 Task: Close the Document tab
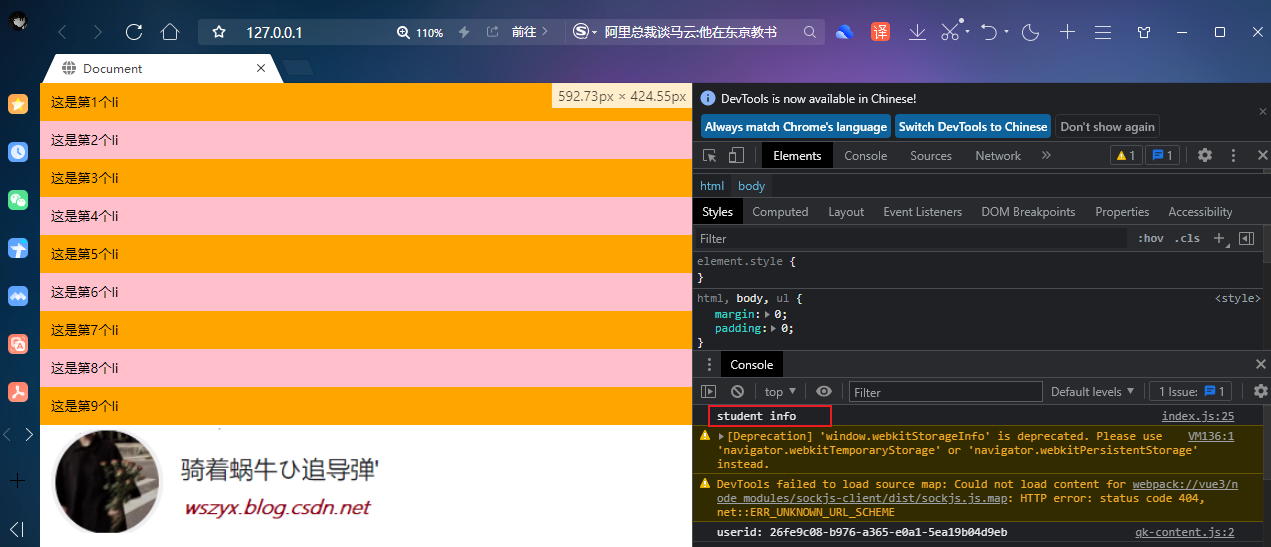(x=261, y=68)
